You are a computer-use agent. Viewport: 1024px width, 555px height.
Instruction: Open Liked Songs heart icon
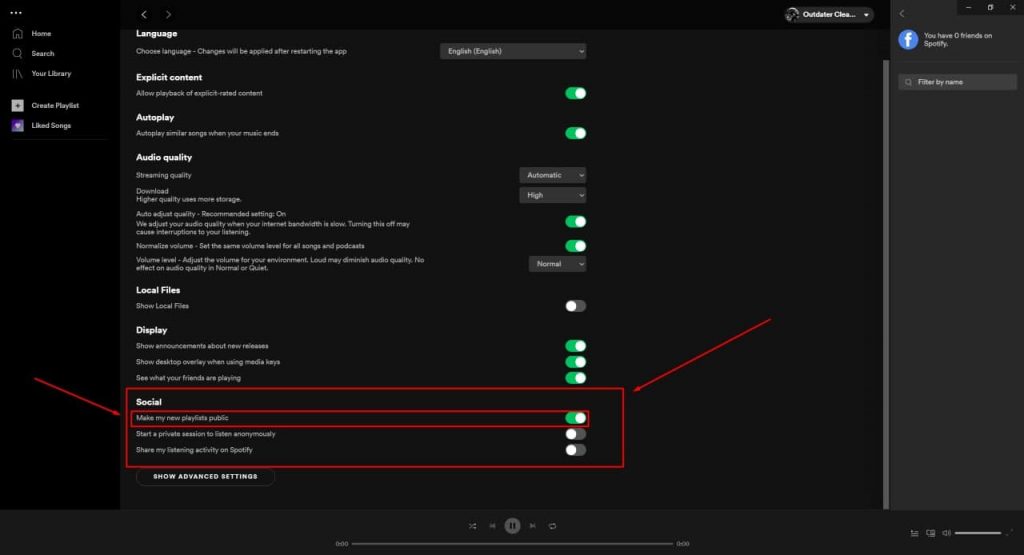(x=18, y=125)
